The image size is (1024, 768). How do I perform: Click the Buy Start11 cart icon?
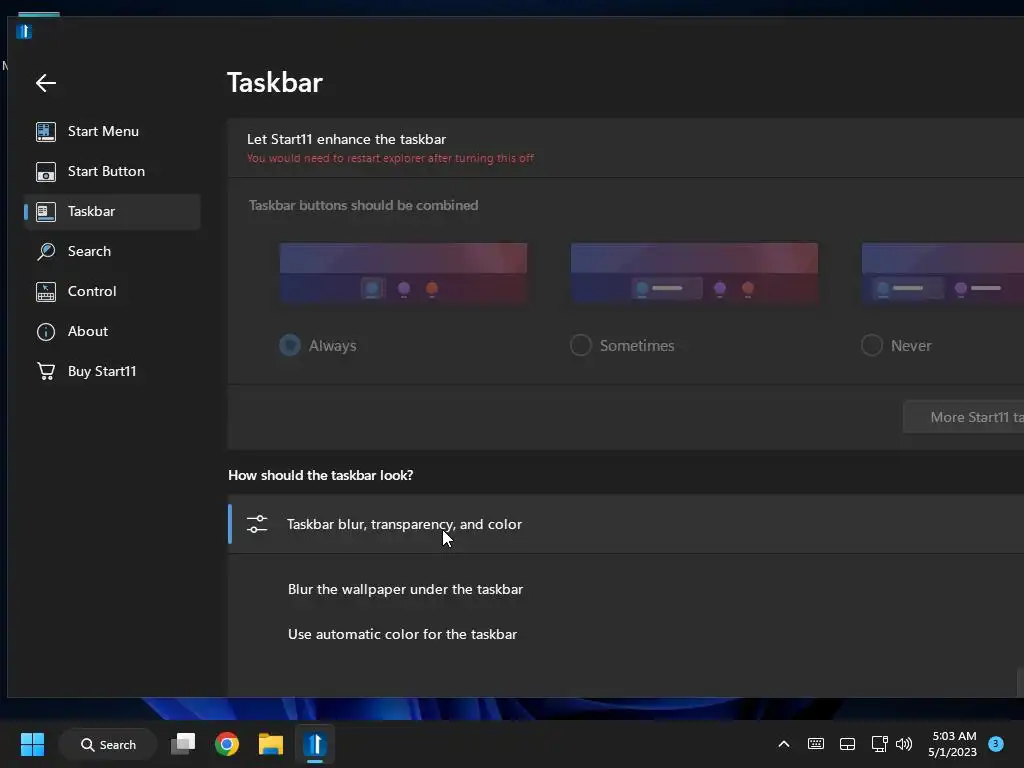46,371
